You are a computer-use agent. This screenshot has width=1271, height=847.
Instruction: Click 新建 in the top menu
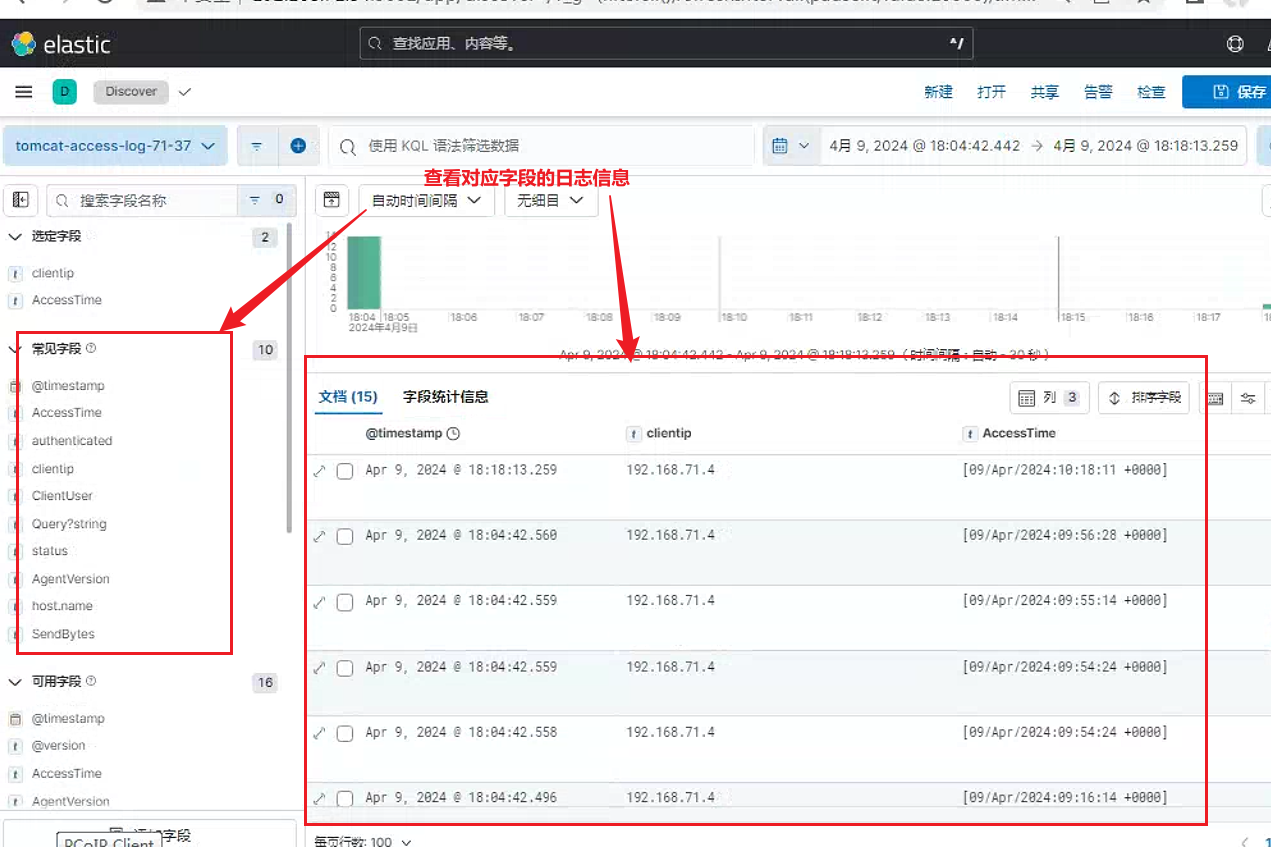click(939, 92)
